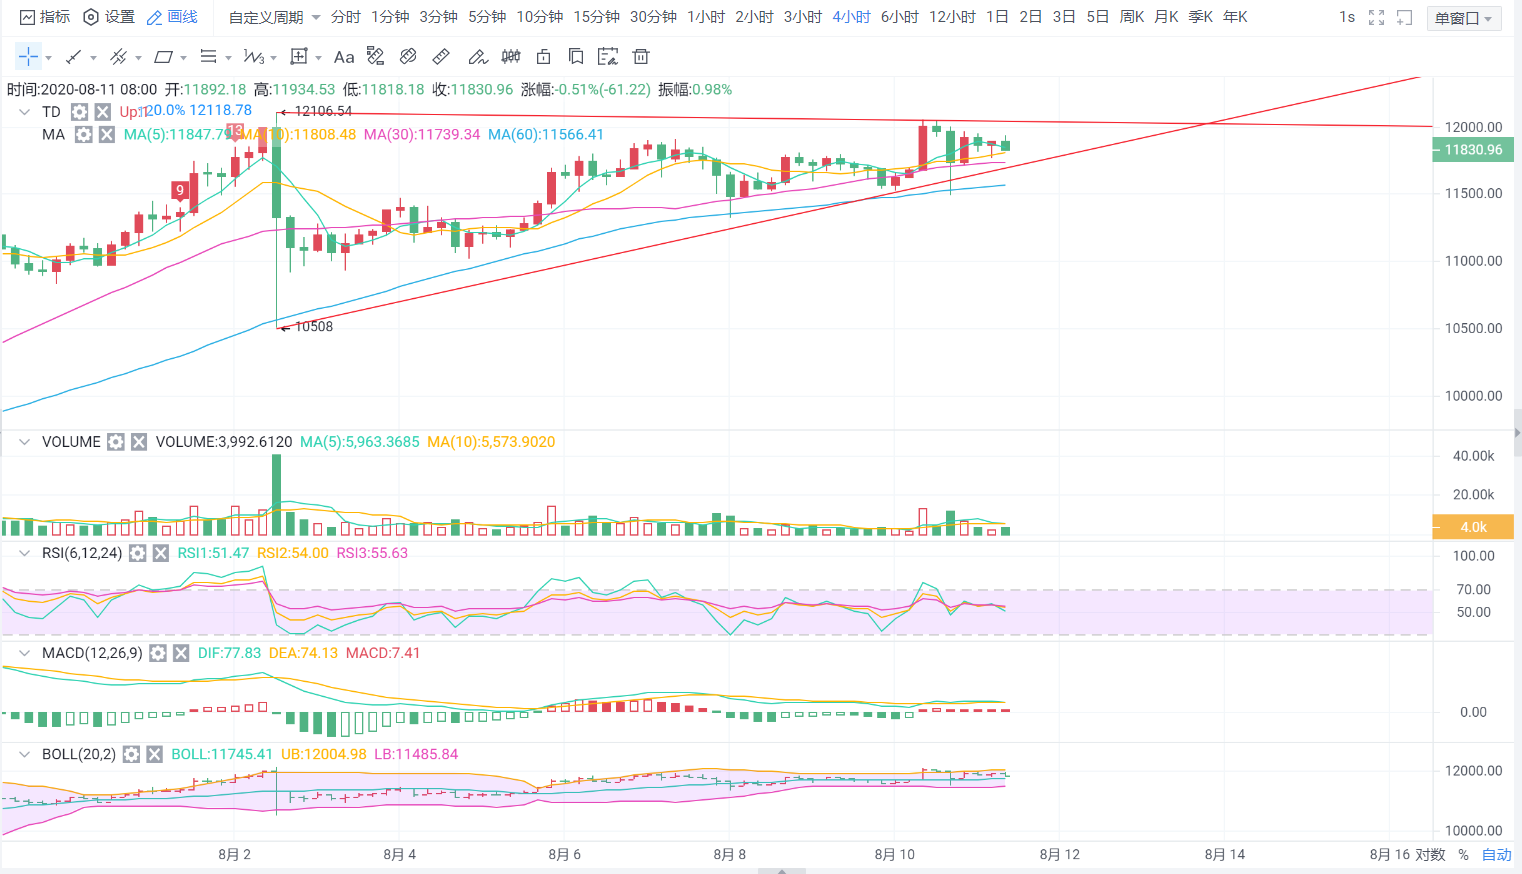Image resolution: width=1522 pixels, height=874 pixels.
Task: Remove the MACD indicator
Action: click(181, 653)
